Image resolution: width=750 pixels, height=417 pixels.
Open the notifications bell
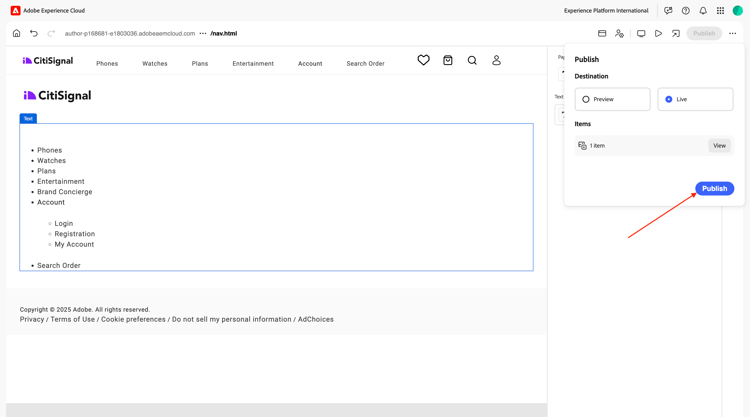[x=703, y=11]
